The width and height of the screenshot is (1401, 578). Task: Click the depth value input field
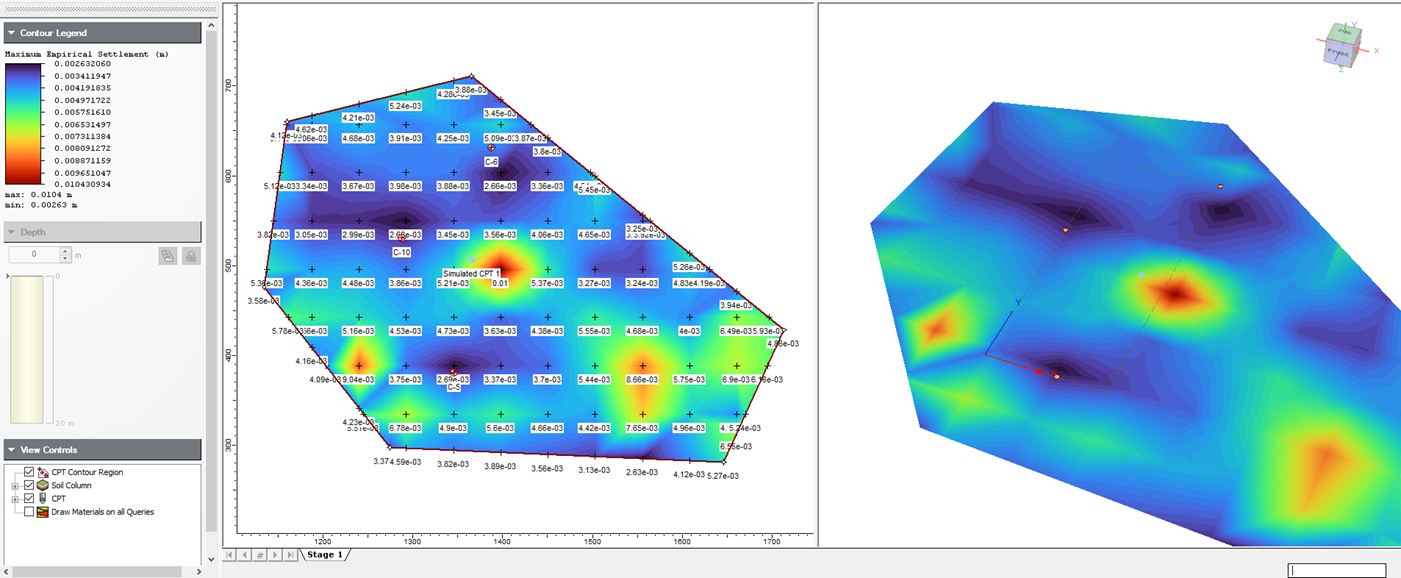33,256
